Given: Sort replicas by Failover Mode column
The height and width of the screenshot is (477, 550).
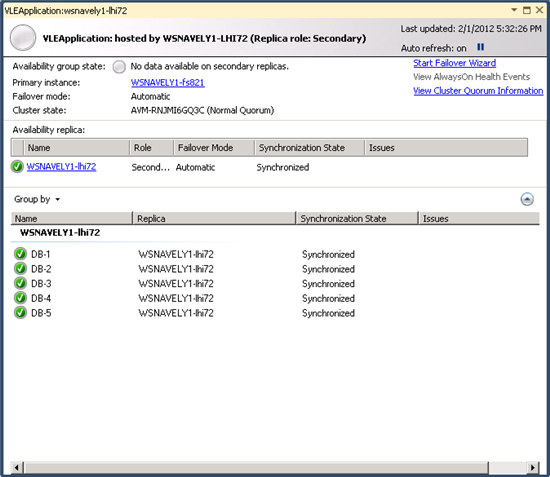Looking at the screenshot, I should 214,148.
